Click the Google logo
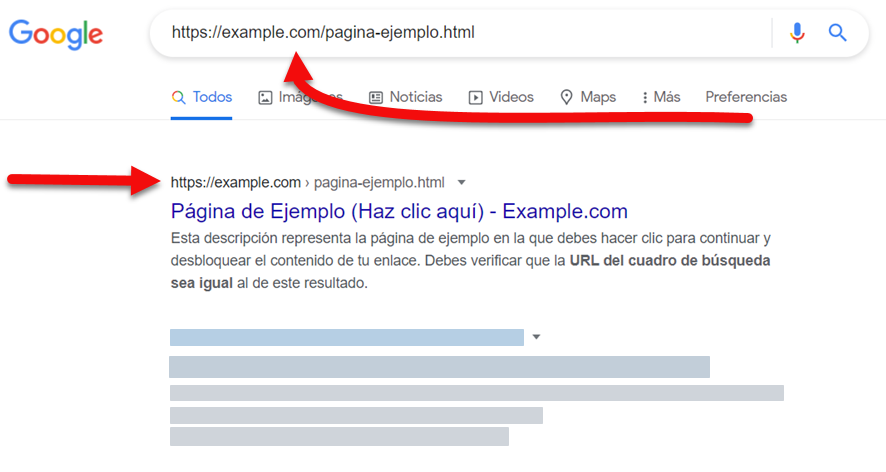 [x=56, y=34]
